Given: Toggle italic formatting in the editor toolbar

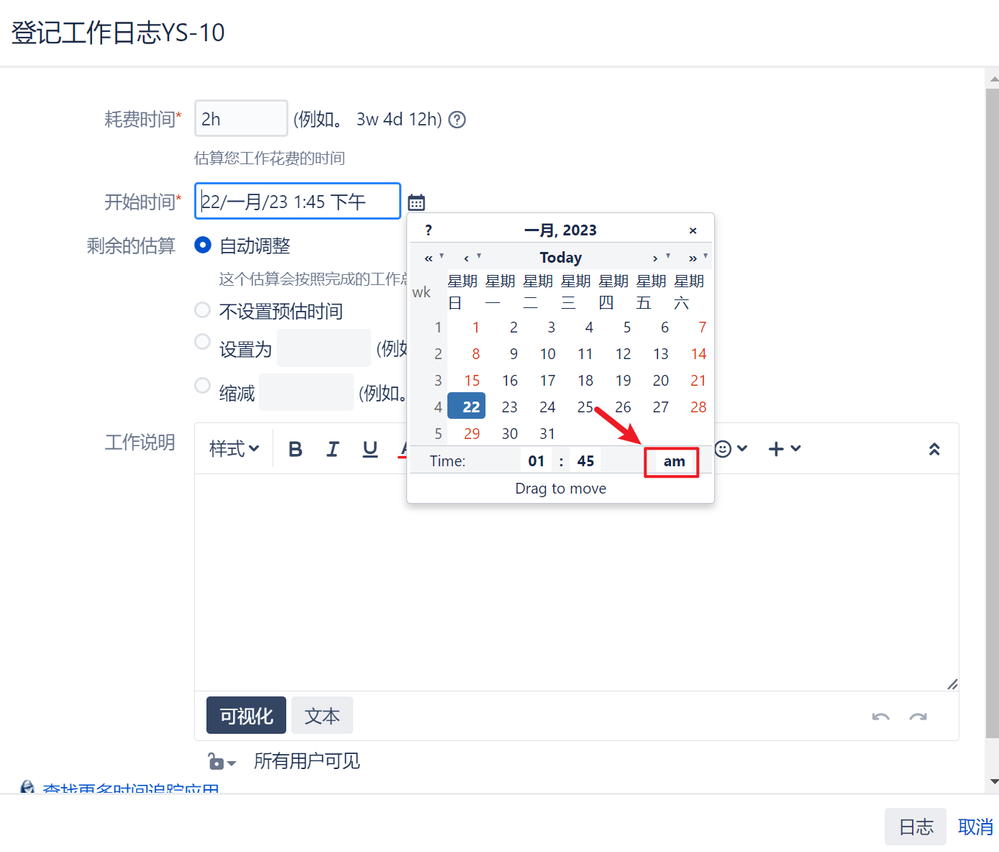Looking at the screenshot, I should [332, 449].
